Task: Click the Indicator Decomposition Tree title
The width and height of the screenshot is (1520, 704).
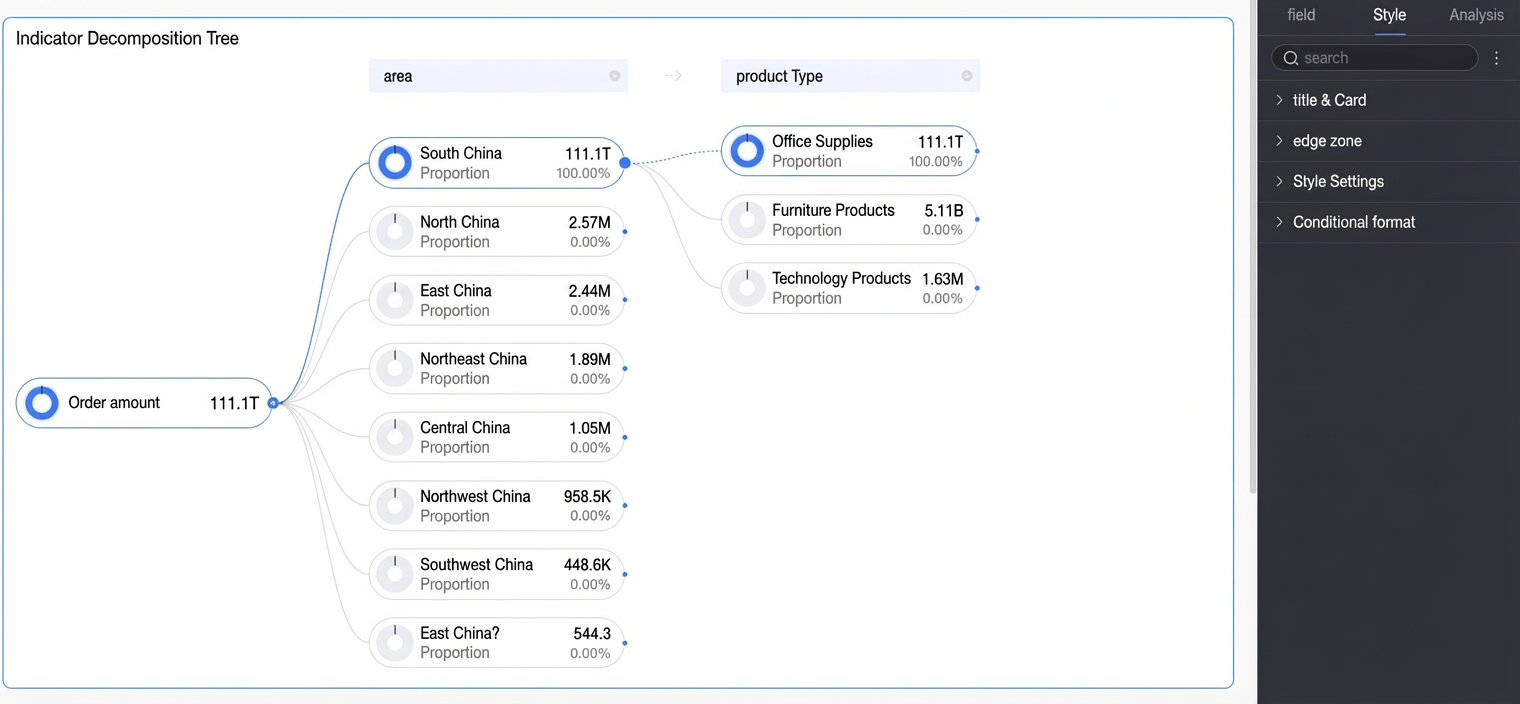Action: point(127,39)
